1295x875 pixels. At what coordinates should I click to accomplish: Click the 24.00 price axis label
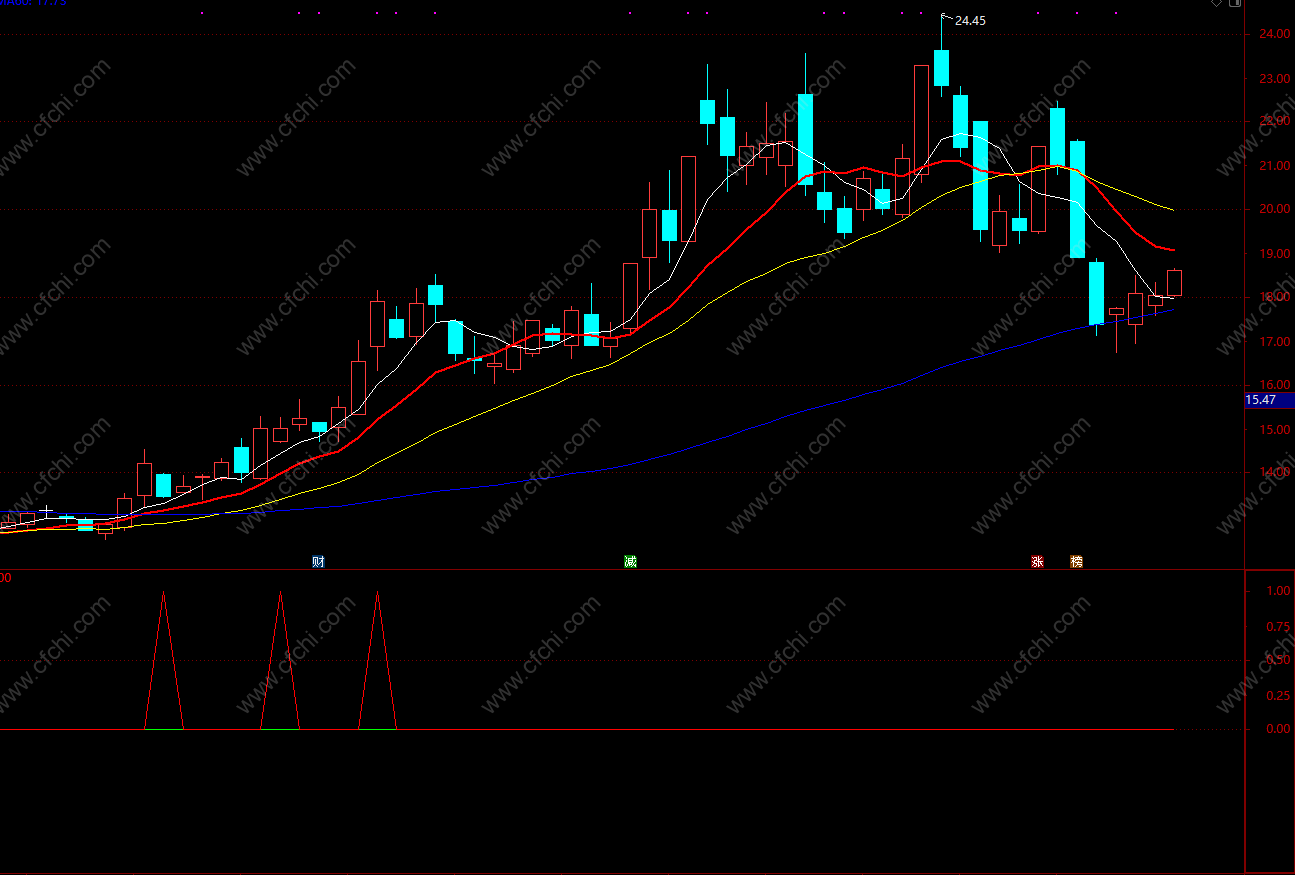pos(1274,34)
